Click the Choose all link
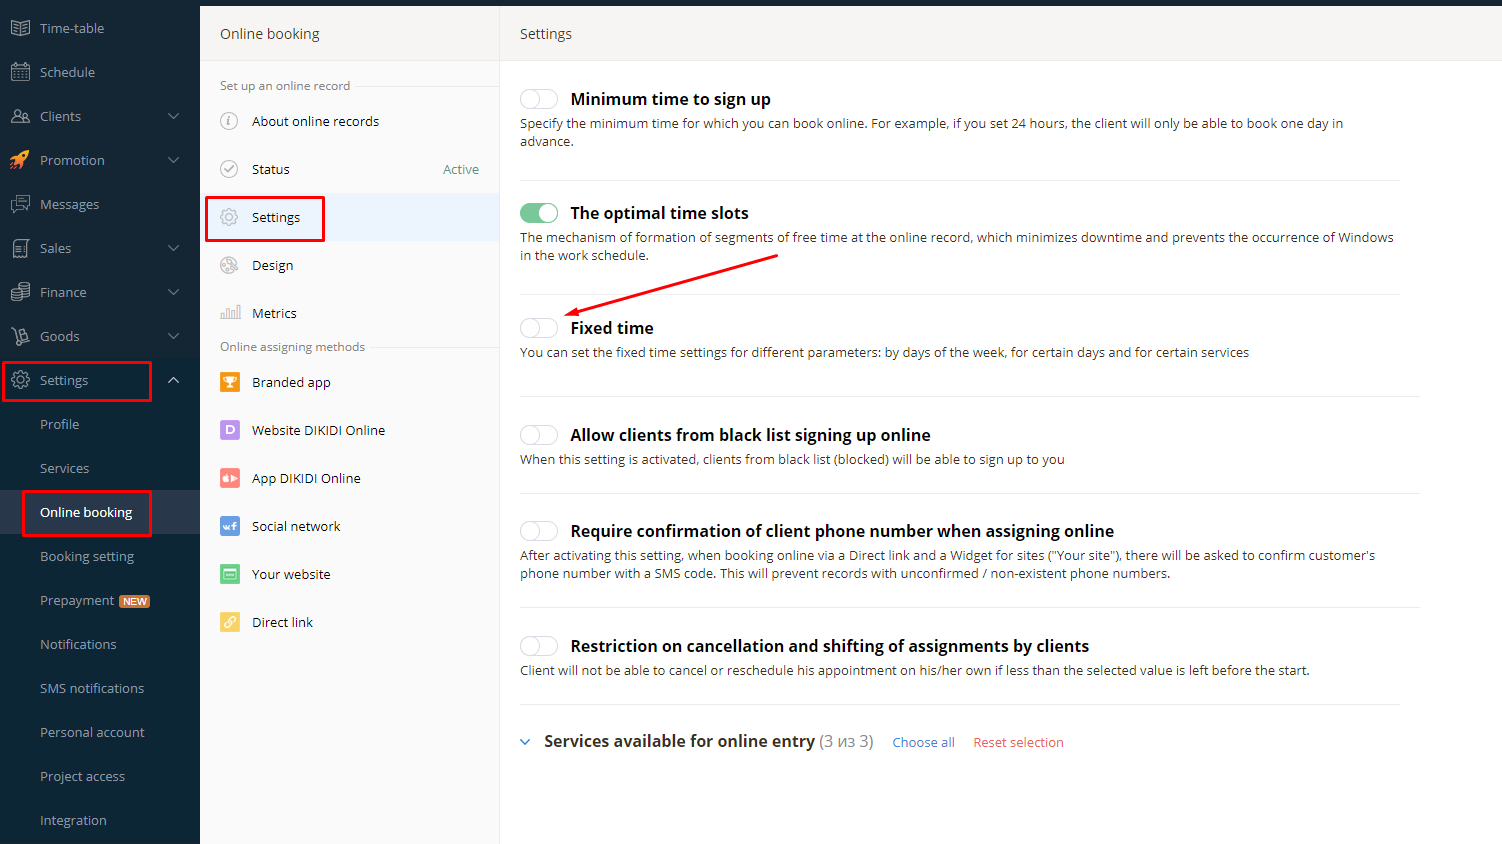Image resolution: width=1502 pixels, height=844 pixels. click(x=923, y=742)
